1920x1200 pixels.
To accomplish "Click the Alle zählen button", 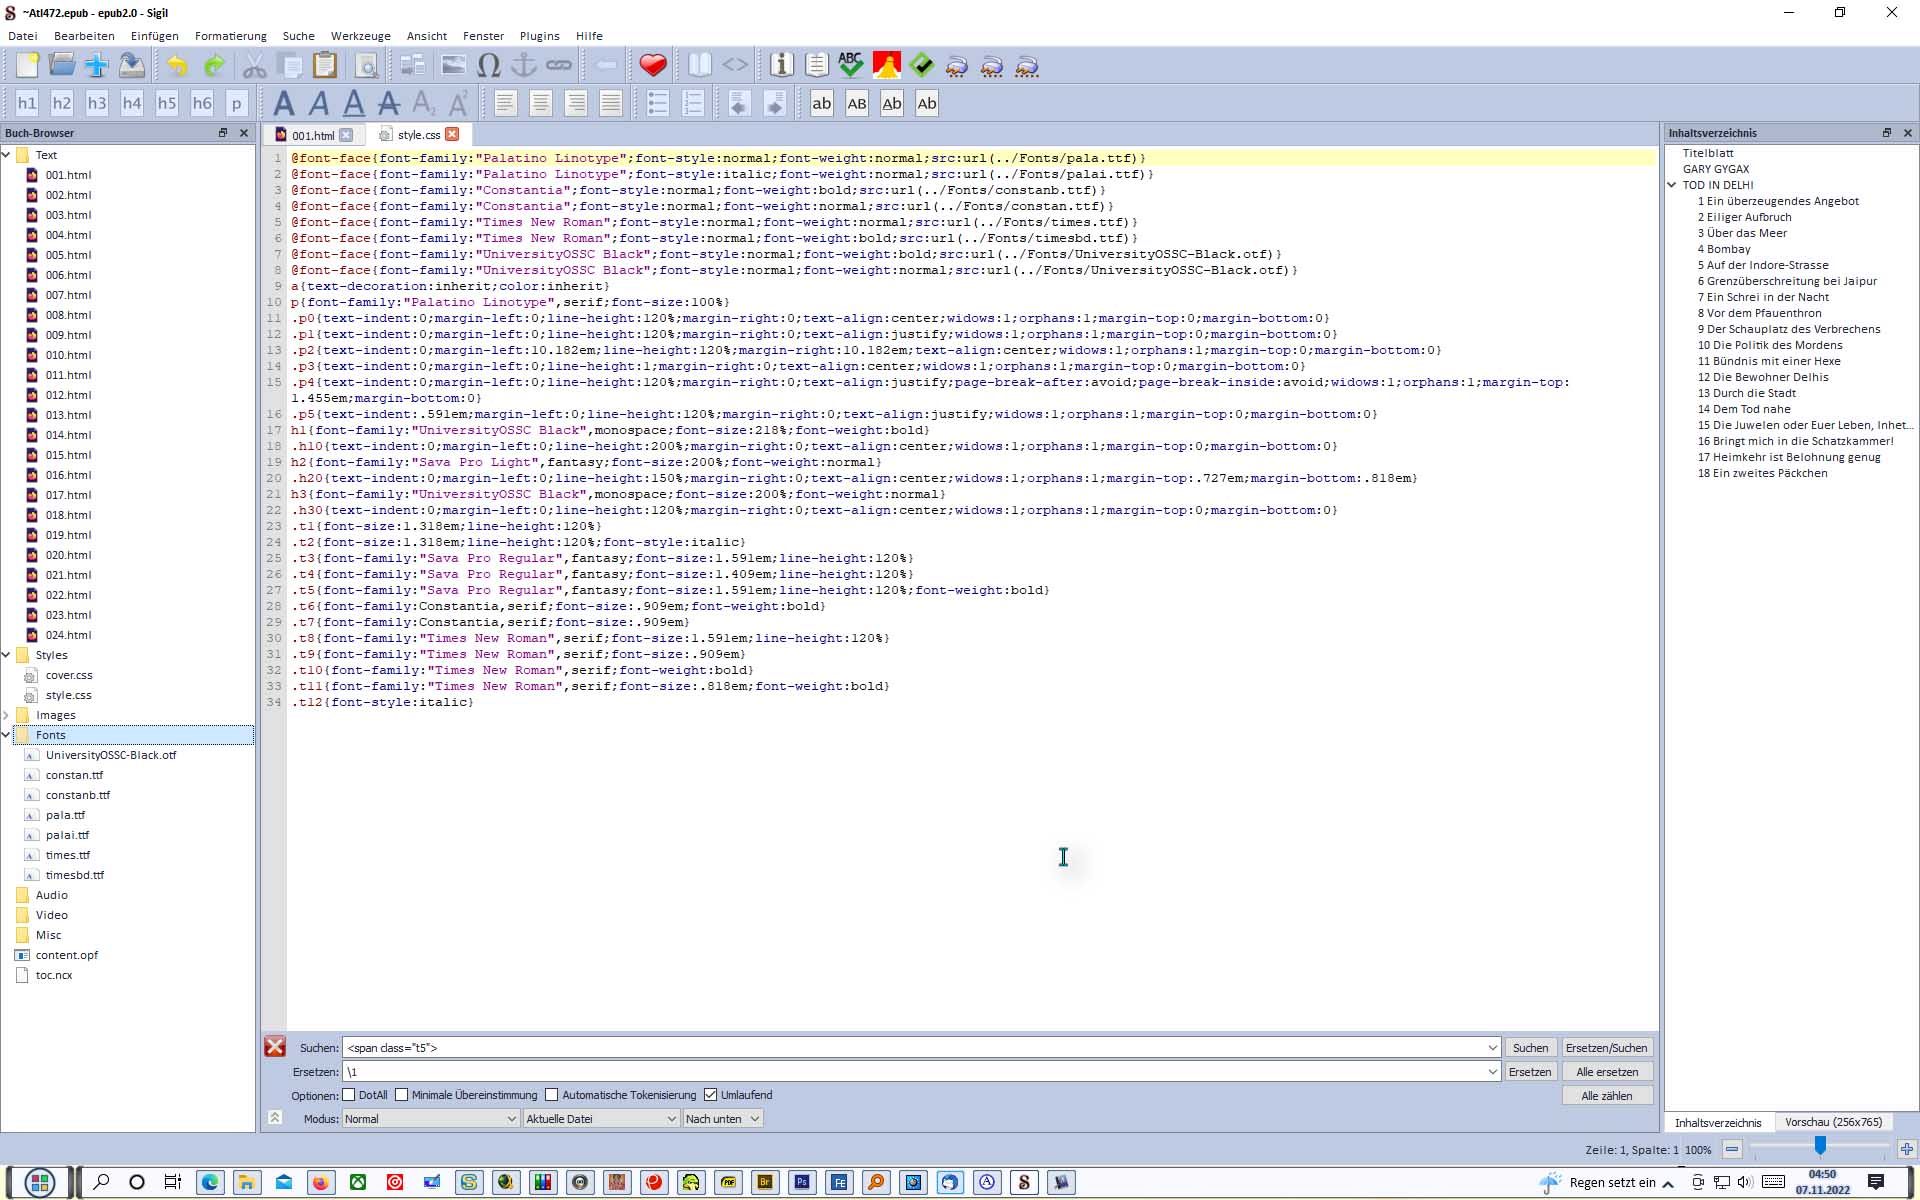I will click(x=1606, y=1096).
